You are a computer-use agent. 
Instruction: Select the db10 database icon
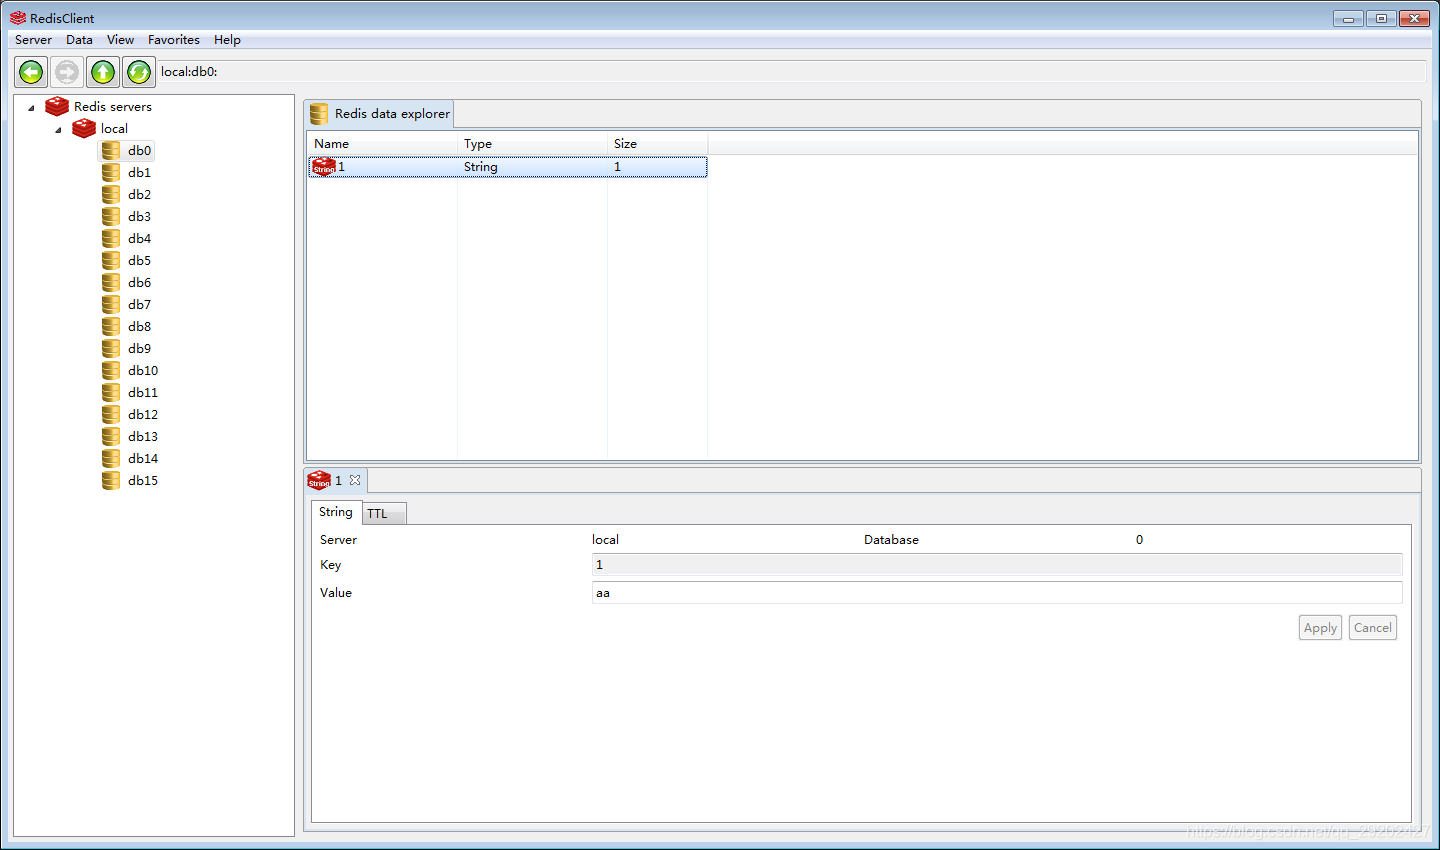pos(111,370)
